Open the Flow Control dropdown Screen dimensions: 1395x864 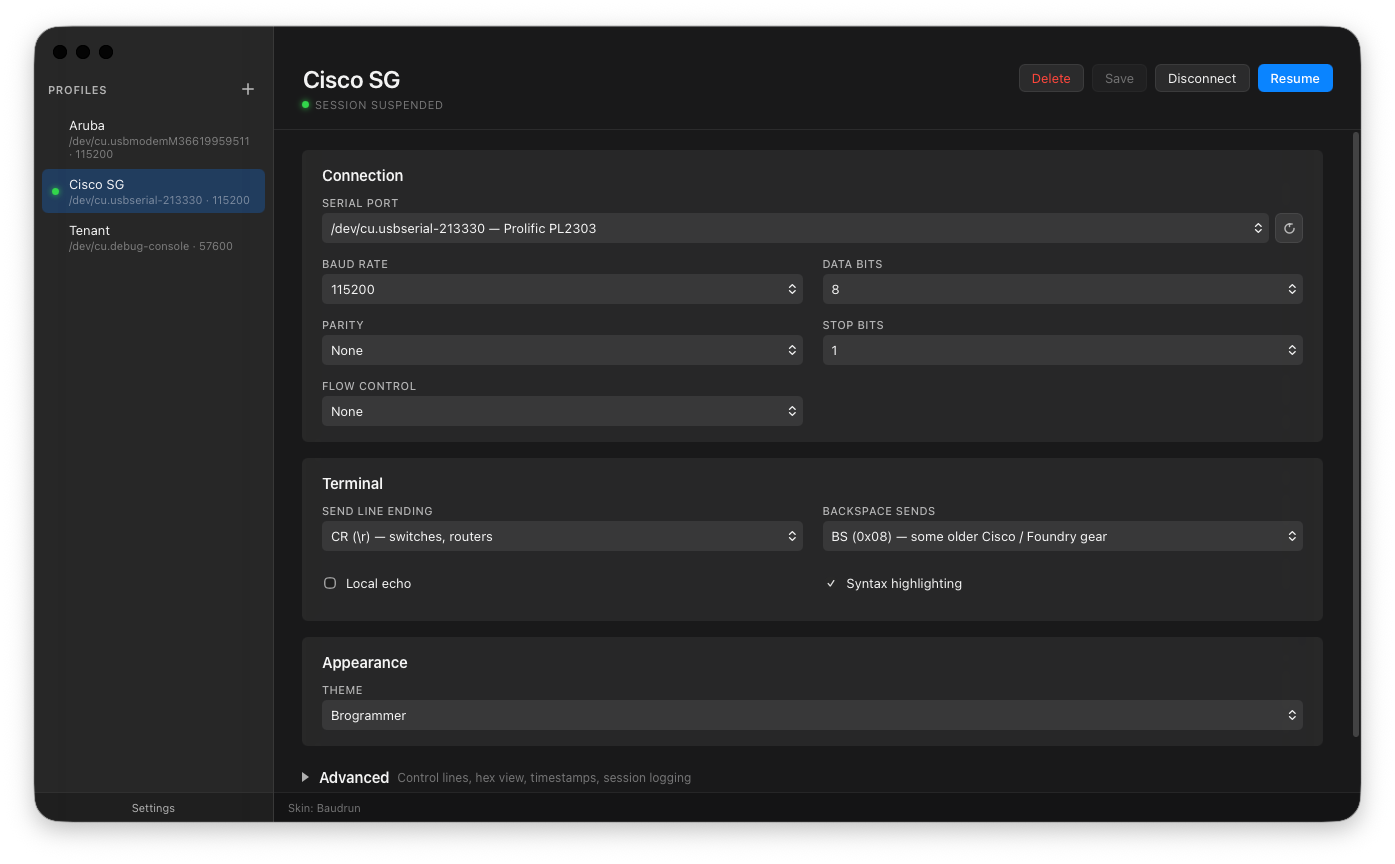coord(562,411)
